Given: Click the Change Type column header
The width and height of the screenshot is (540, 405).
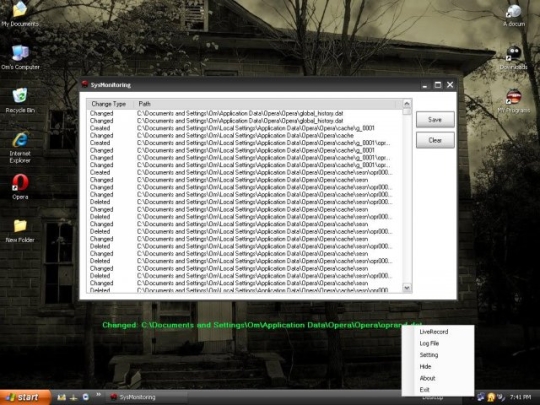Looking at the screenshot, I should click(x=110, y=104).
